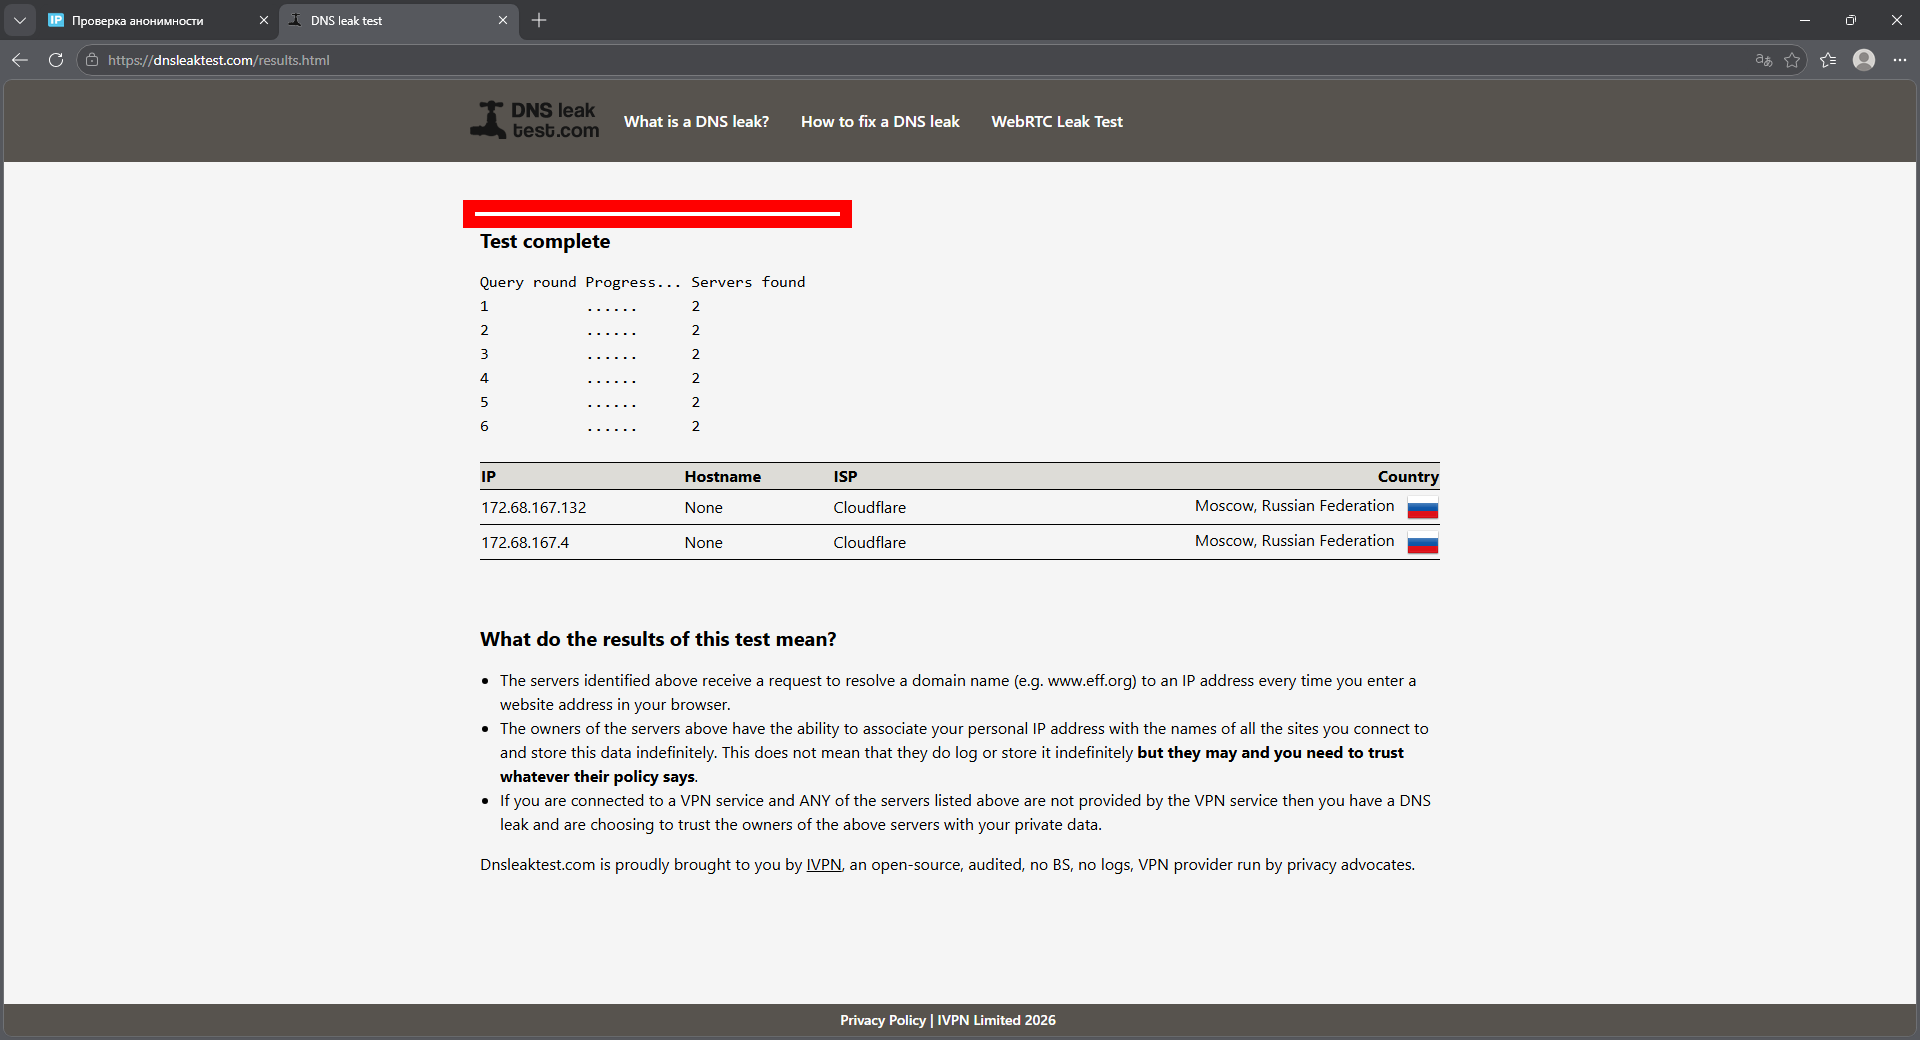Open the browser profile avatar
1920x1040 pixels.
pos(1863,60)
